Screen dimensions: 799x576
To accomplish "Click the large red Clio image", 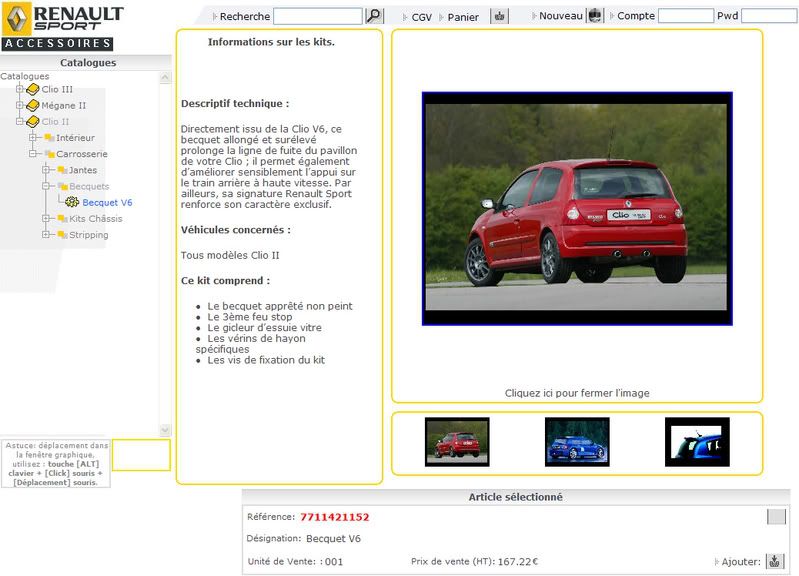I will pyautogui.click(x=577, y=208).
